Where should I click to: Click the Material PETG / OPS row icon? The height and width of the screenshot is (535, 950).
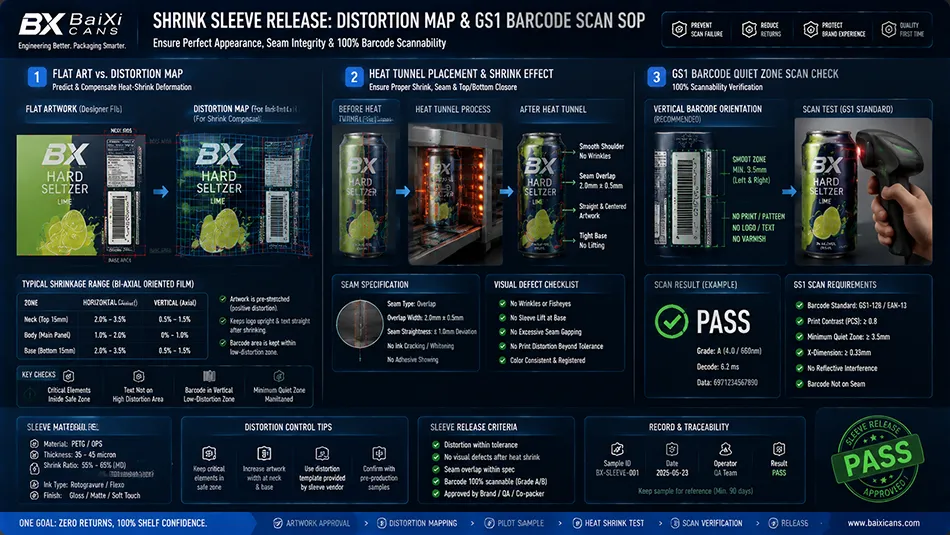34,444
